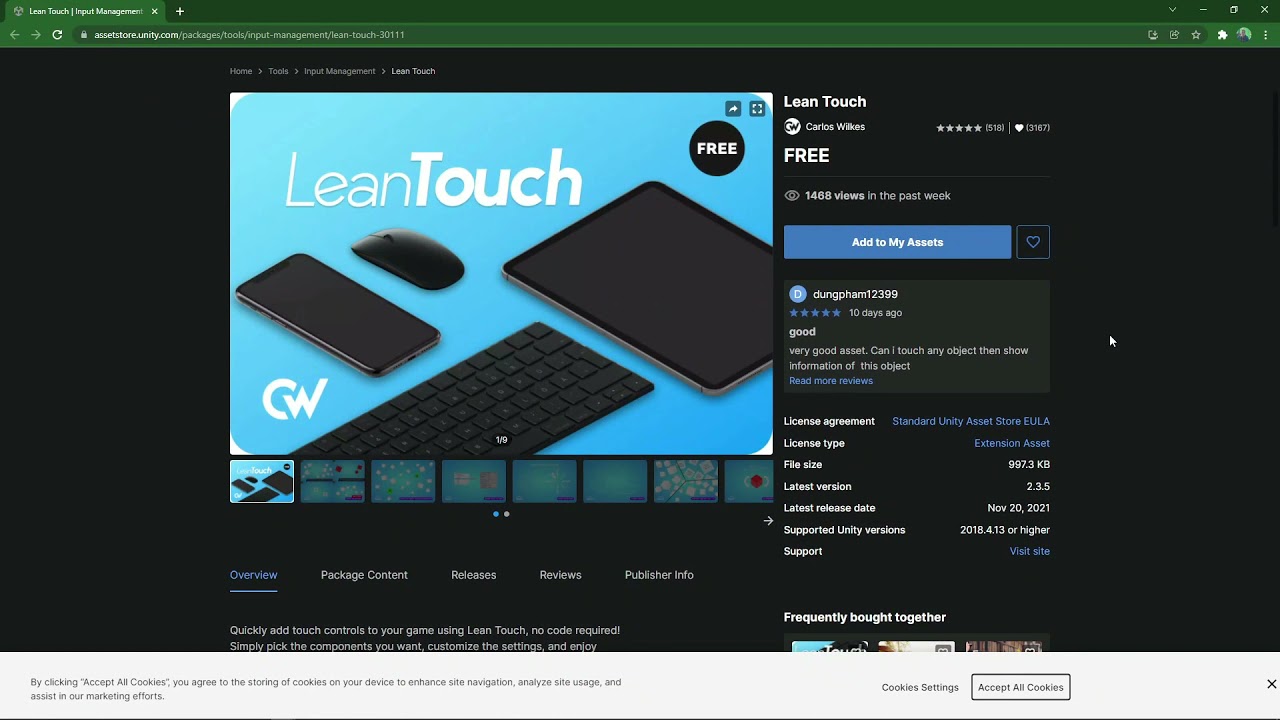Image resolution: width=1280 pixels, height=720 pixels.
Task: Go to Home in the breadcrumb
Action: tap(241, 71)
